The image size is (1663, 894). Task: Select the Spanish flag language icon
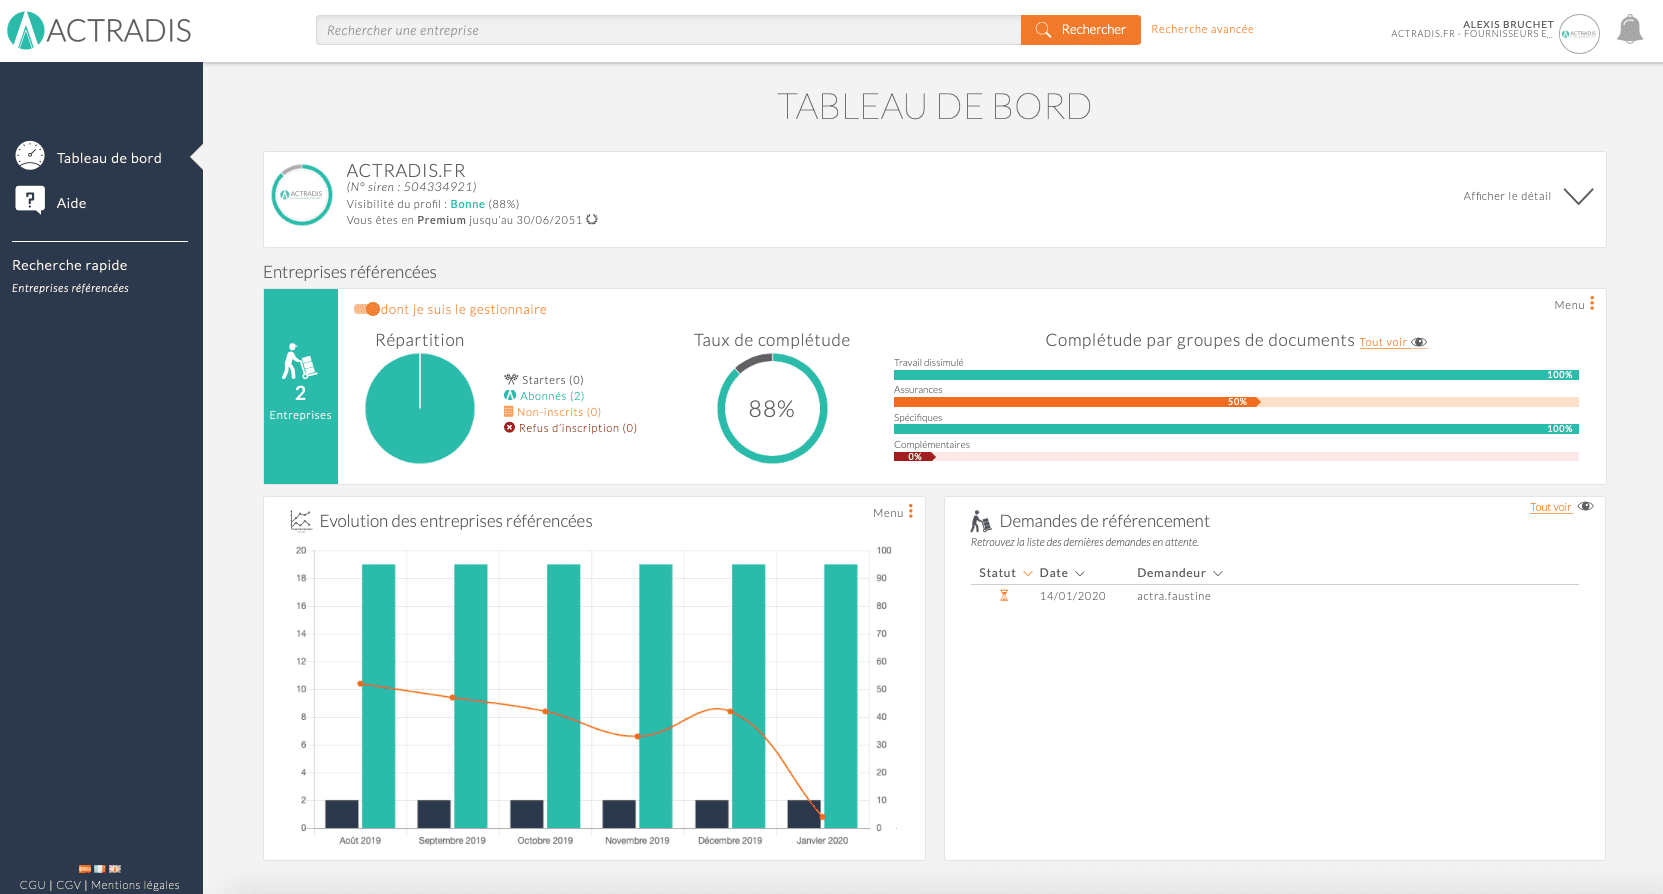(85, 869)
